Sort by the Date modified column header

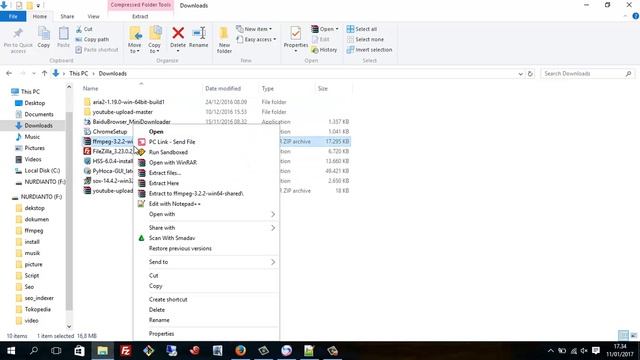pyautogui.click(x=223, y=89)
